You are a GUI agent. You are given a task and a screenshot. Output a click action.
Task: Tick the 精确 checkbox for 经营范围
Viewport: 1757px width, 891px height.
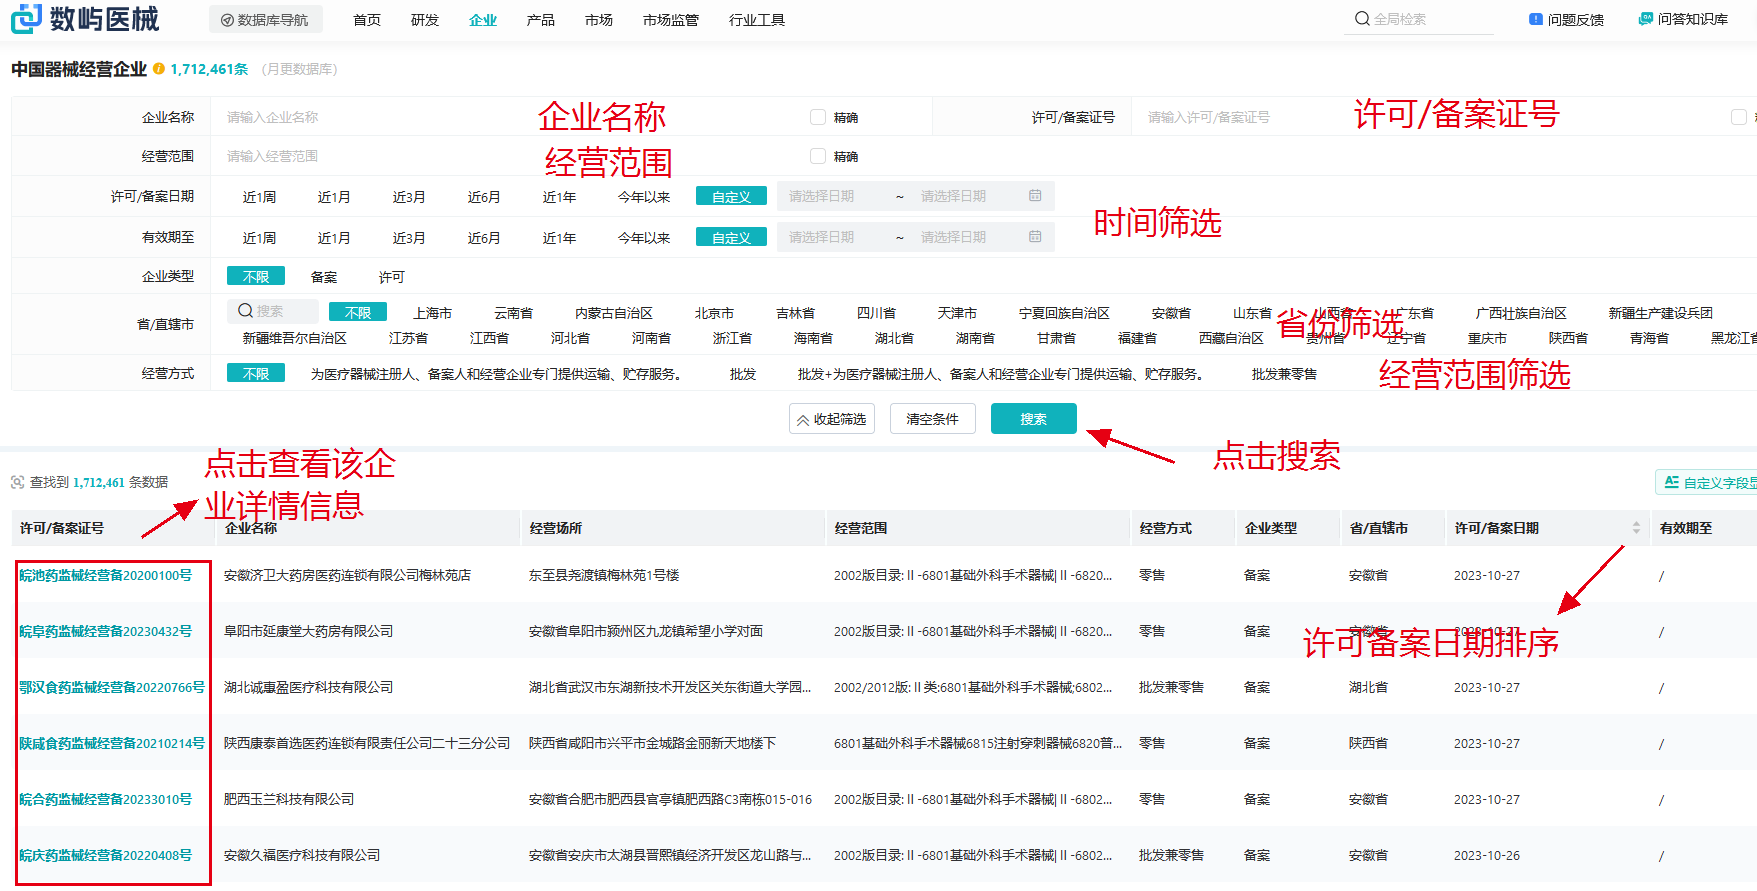pyautogui.click(x=818, y=156)
